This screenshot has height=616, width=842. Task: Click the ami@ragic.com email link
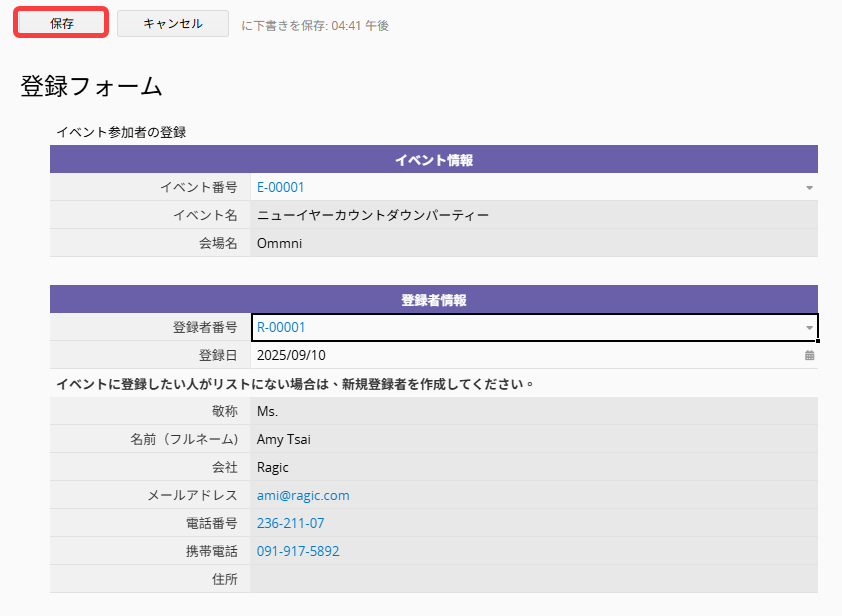click(x=303, y=495)
